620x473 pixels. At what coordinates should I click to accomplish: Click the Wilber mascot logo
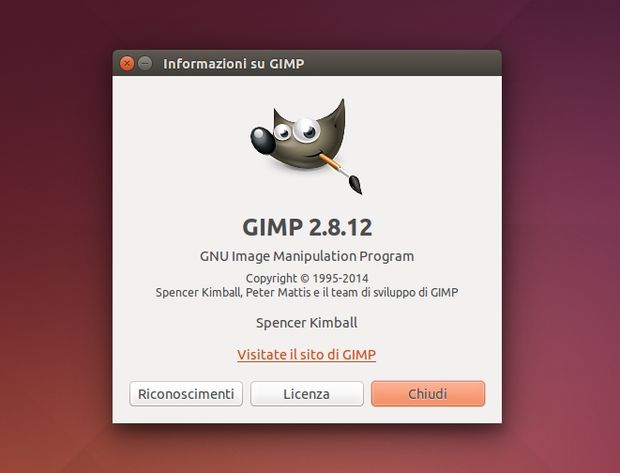coord(306,146)
